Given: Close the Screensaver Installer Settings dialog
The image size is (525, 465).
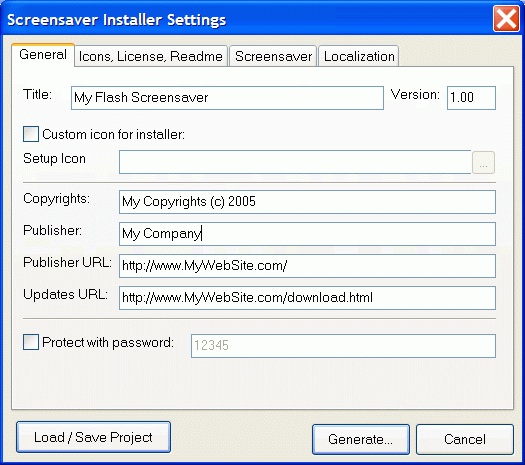Looking at the screenshot, I should click(x=506, y=19).
